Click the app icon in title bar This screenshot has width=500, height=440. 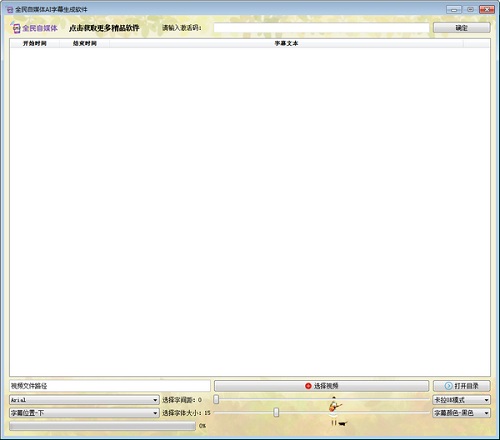10,10
